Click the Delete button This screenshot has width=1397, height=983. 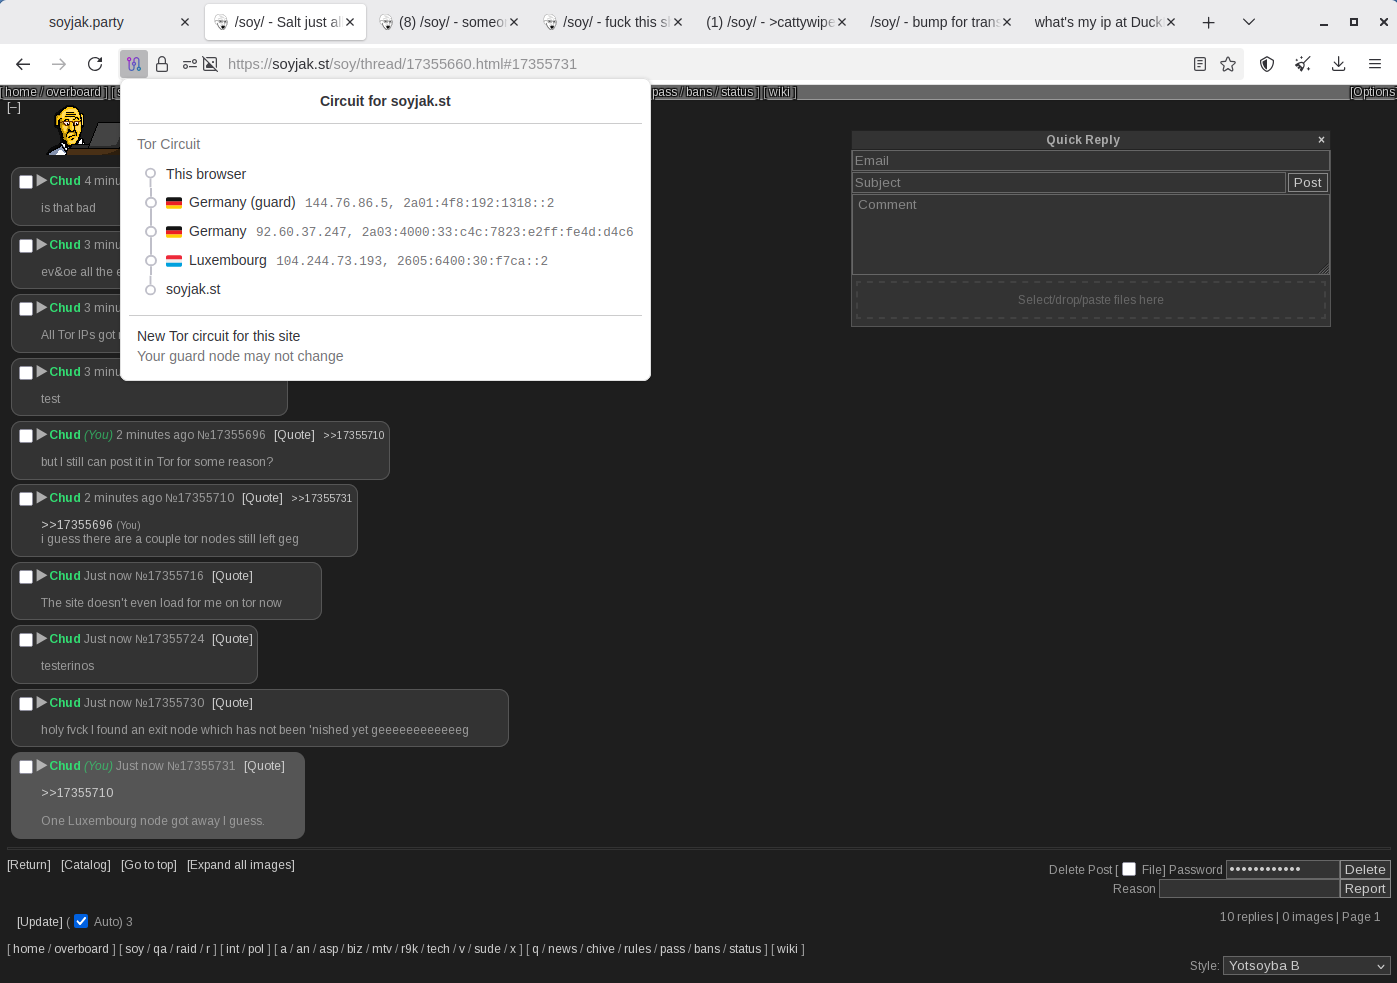pyautogui.click(x=1365, y=870)
